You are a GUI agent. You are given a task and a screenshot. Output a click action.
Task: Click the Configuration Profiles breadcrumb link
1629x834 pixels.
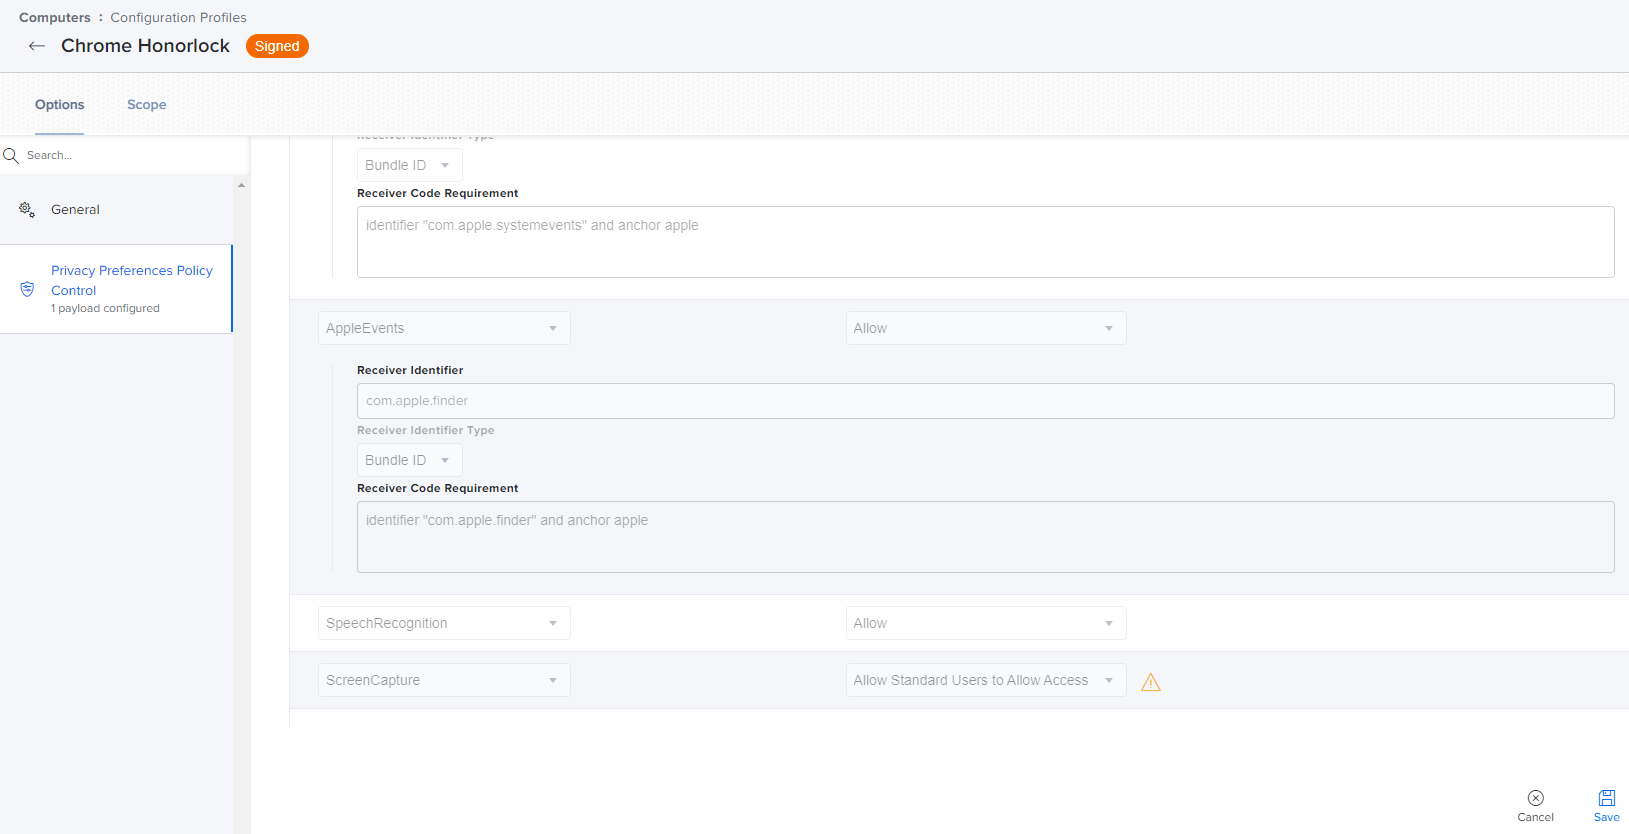point(178,18)
